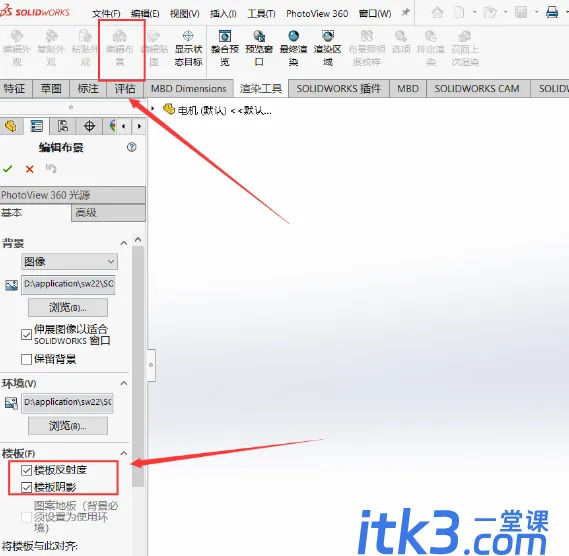569x556 pixels.
Task: Click the background Browse (浏览) button
Action: [68, 308]
